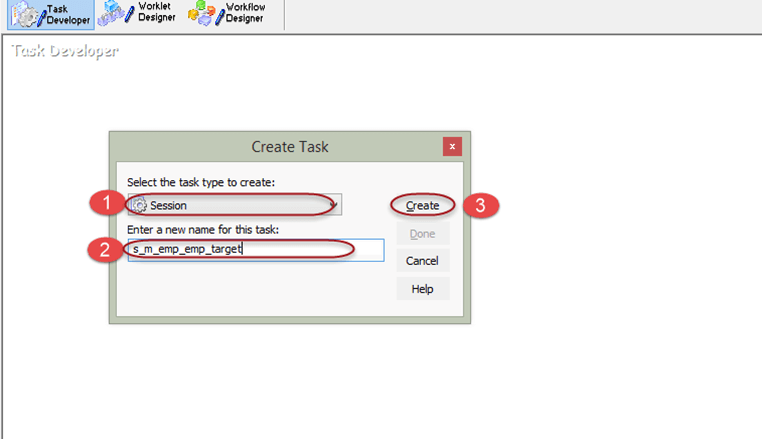Click the red annotation circle numbered 2
The image size is (762, 439).
click(103, 250)
